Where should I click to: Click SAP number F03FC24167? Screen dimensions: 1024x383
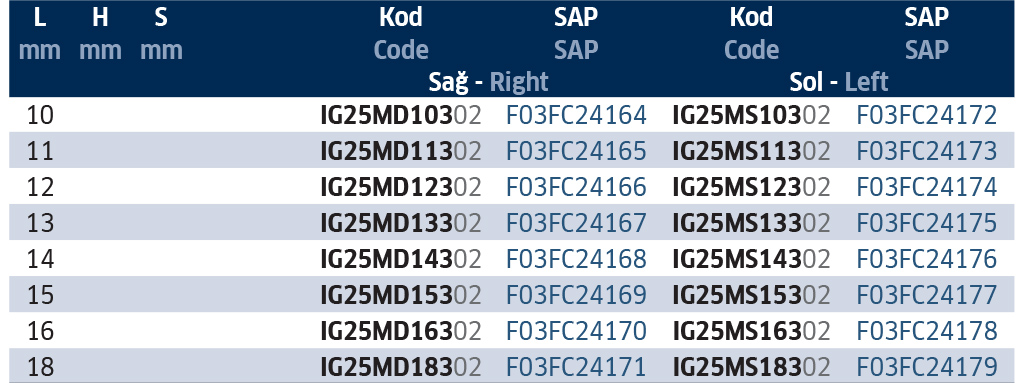coord(577,224)
